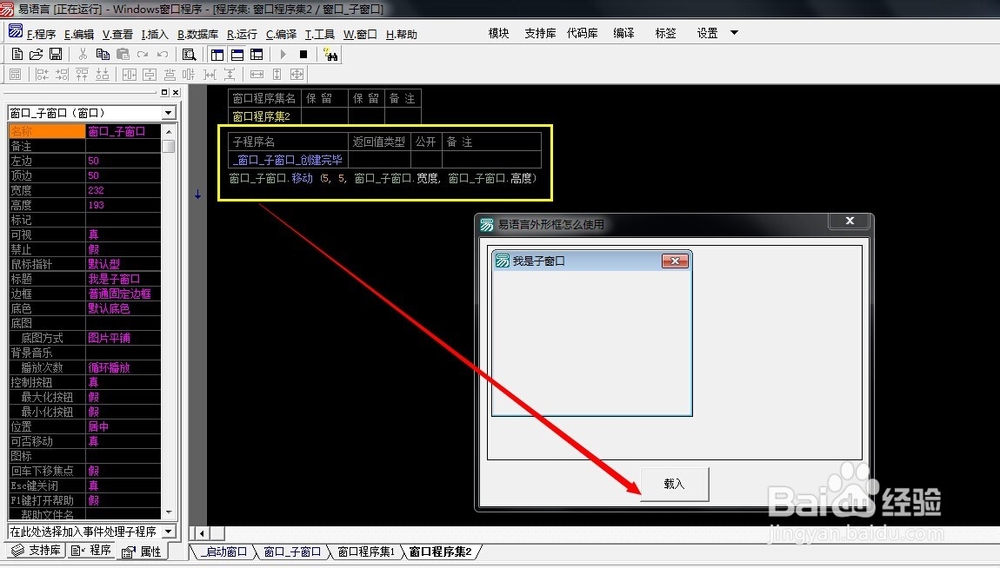Click the Undo arrow icon
1000x568 pixels.
163,55
